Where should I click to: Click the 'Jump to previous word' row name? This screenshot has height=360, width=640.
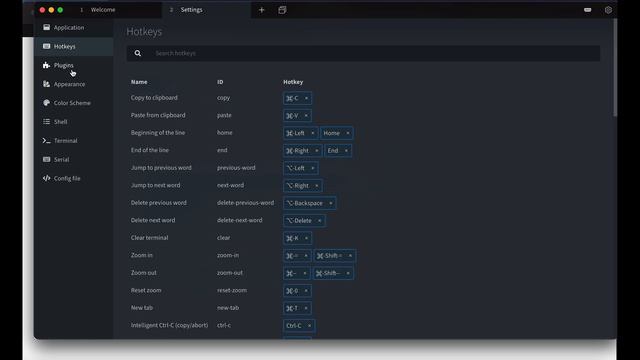161,168
